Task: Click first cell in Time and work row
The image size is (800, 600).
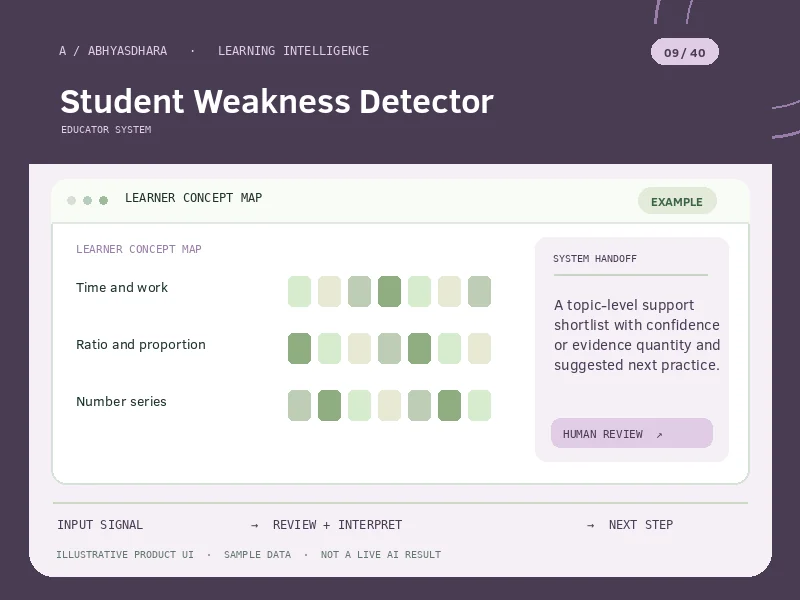Action: pyautogui.click(x=299, y=291)
